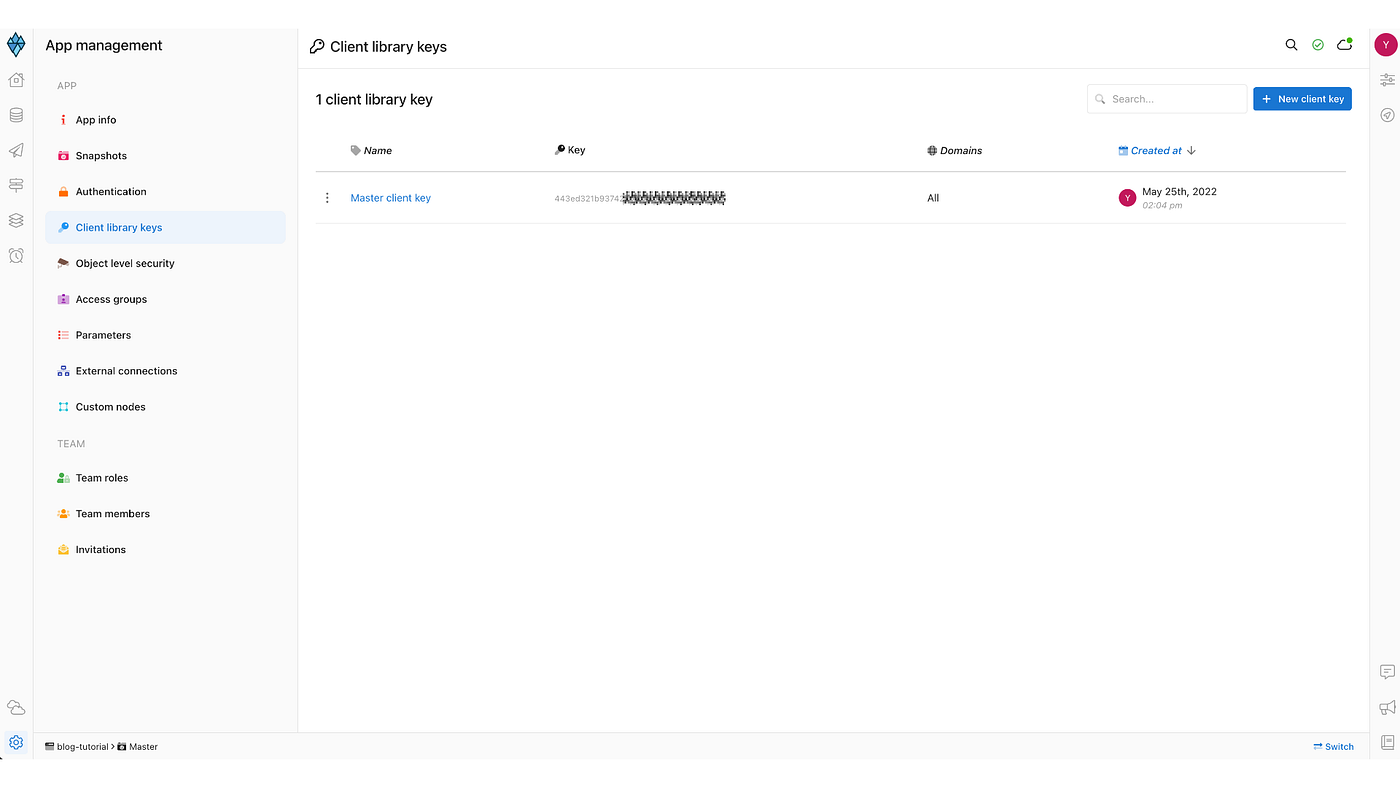Open the Team members section
This screenshot has height=788, width=1400.
click(113, 513)
